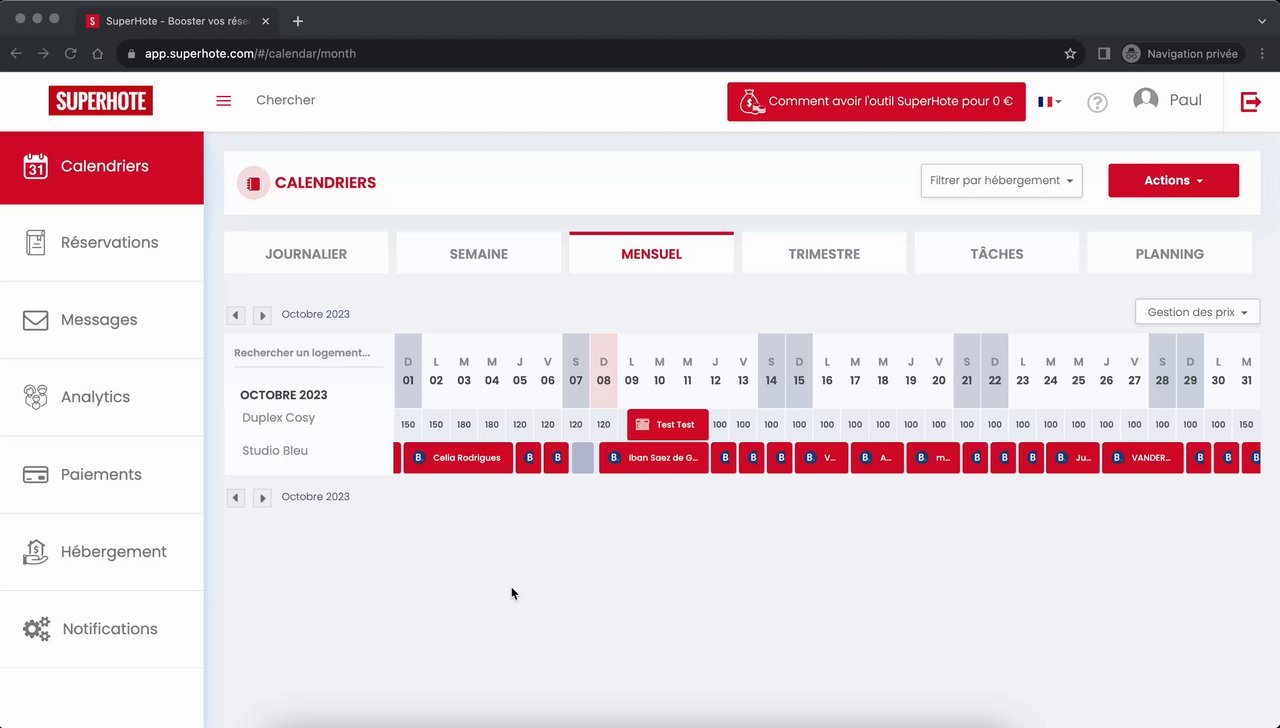Image resolution: width=1280 pixels, height=728 pixels.
Task: Open the Filtrer par hébergement dropdown
Action: [x=1001, y=181]
